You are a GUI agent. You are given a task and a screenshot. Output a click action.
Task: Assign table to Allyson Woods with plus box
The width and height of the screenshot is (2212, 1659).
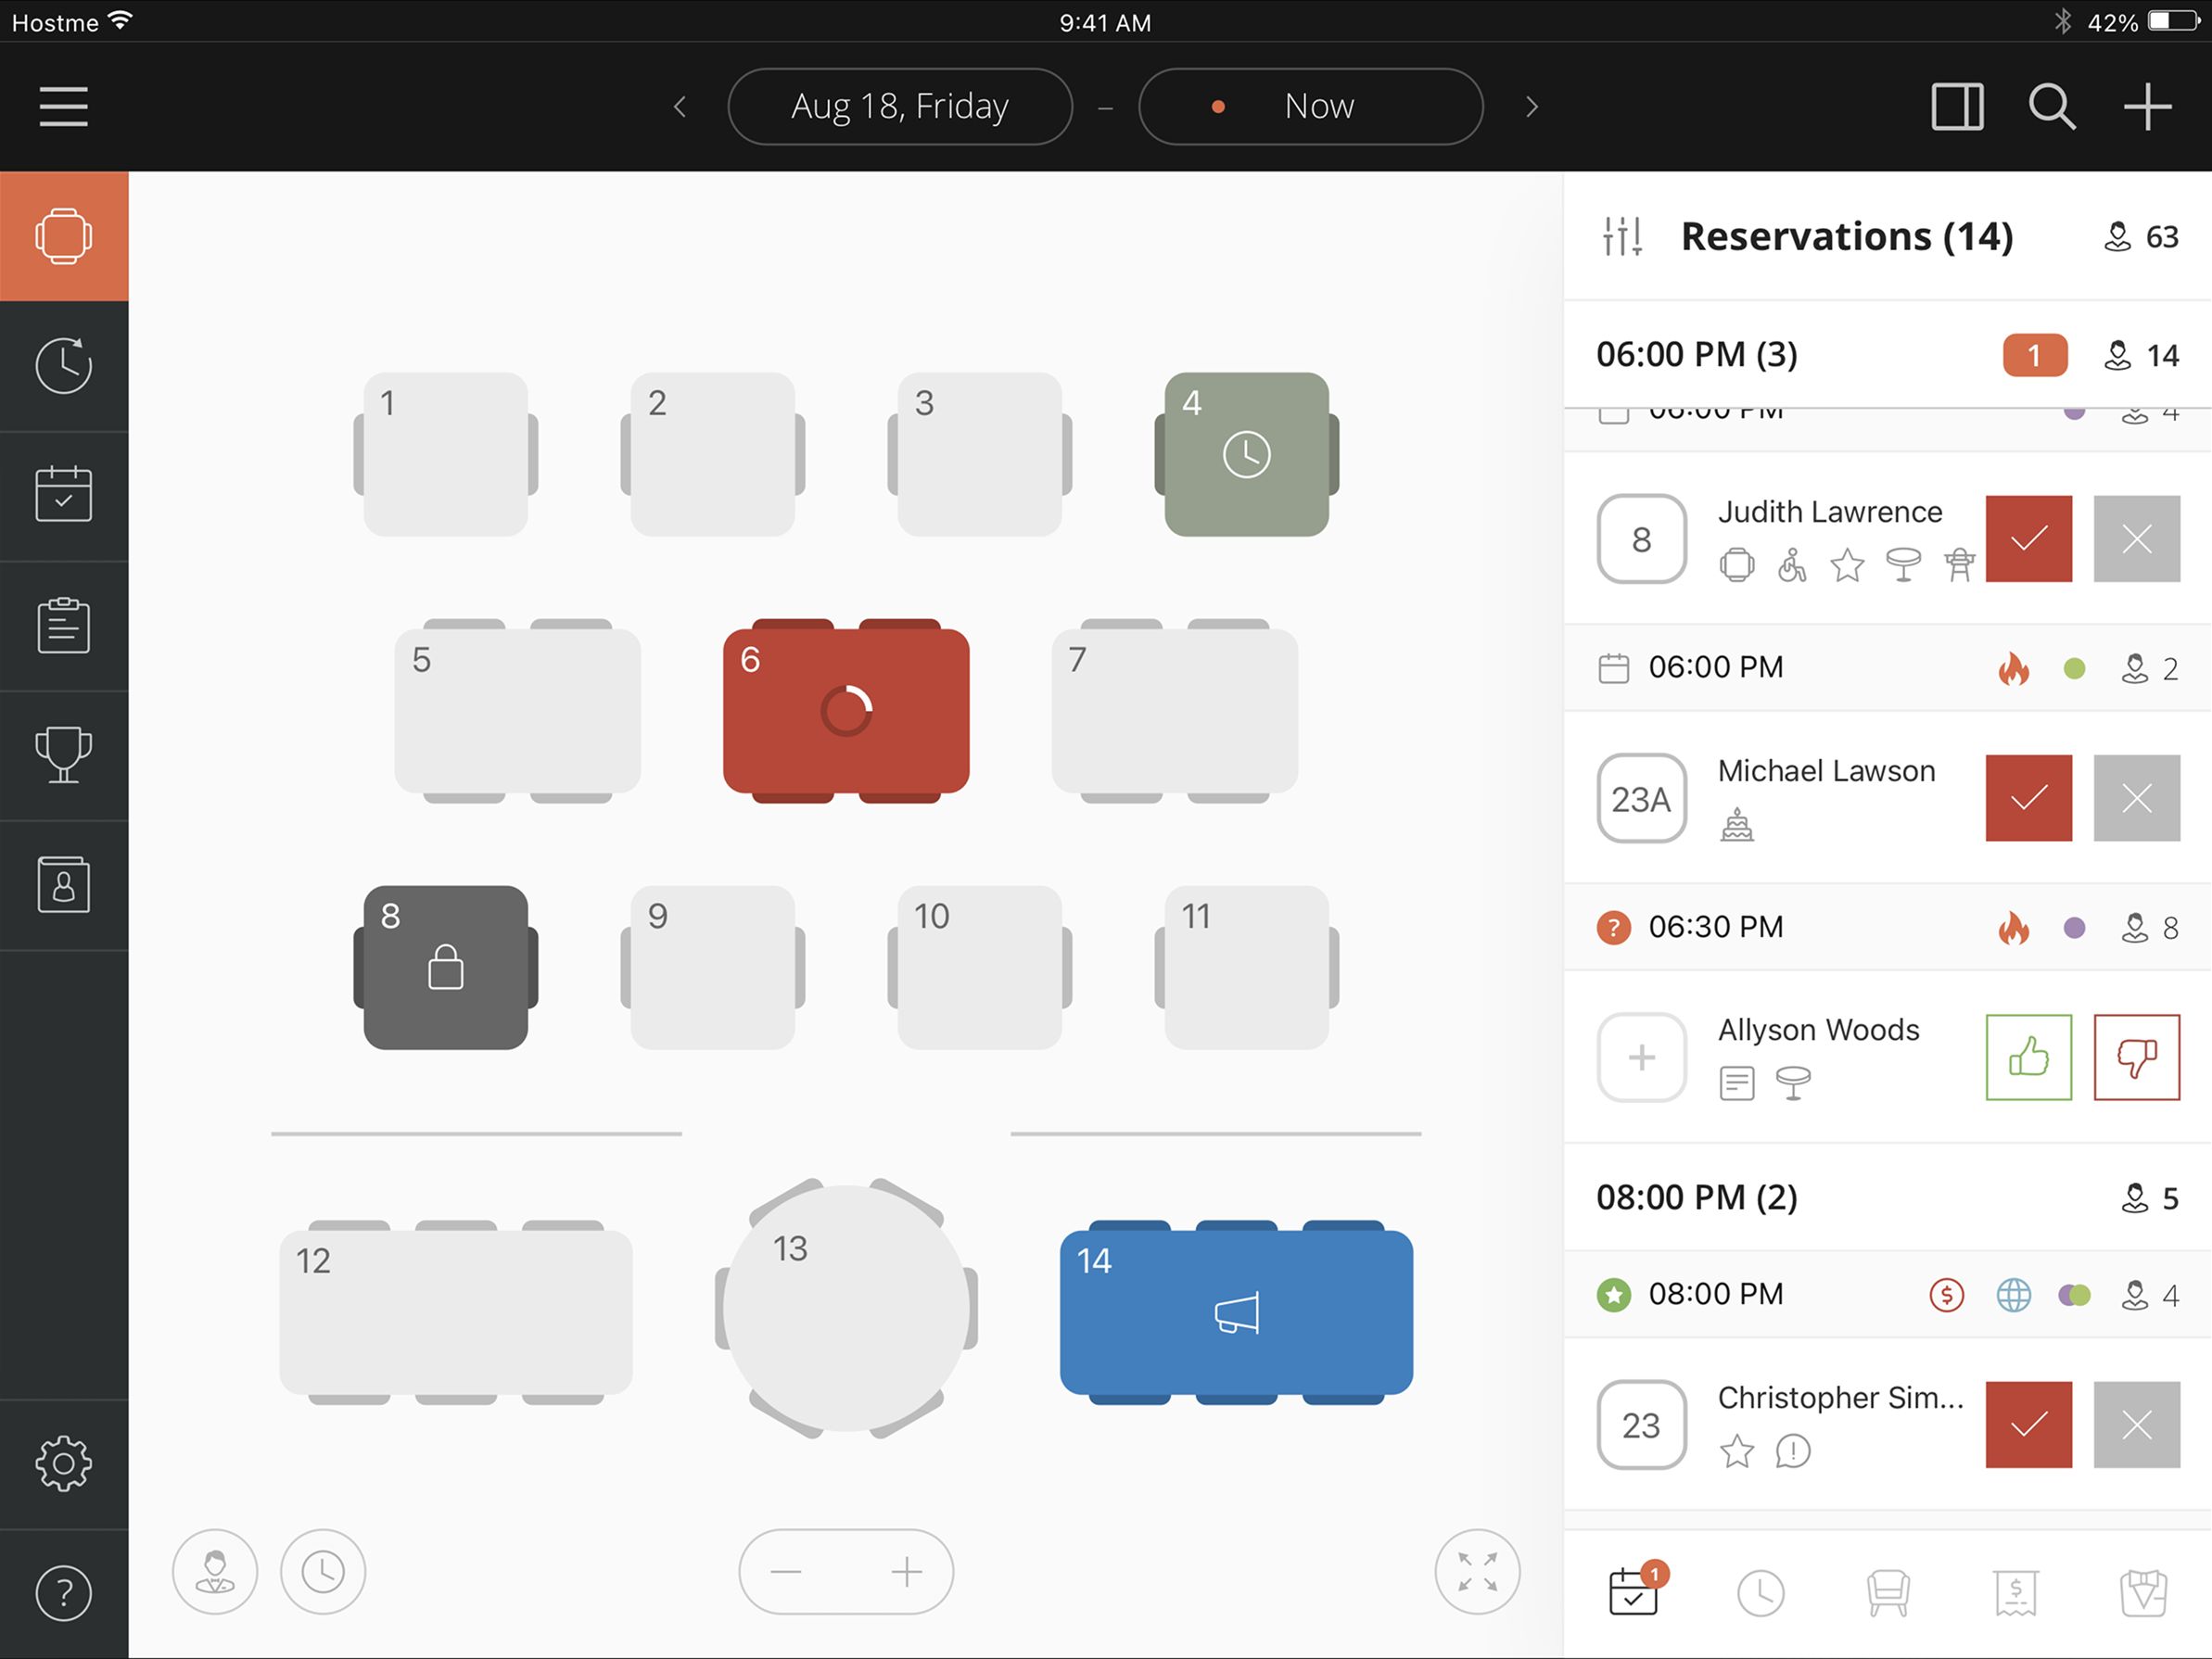pos(1641,1057)
